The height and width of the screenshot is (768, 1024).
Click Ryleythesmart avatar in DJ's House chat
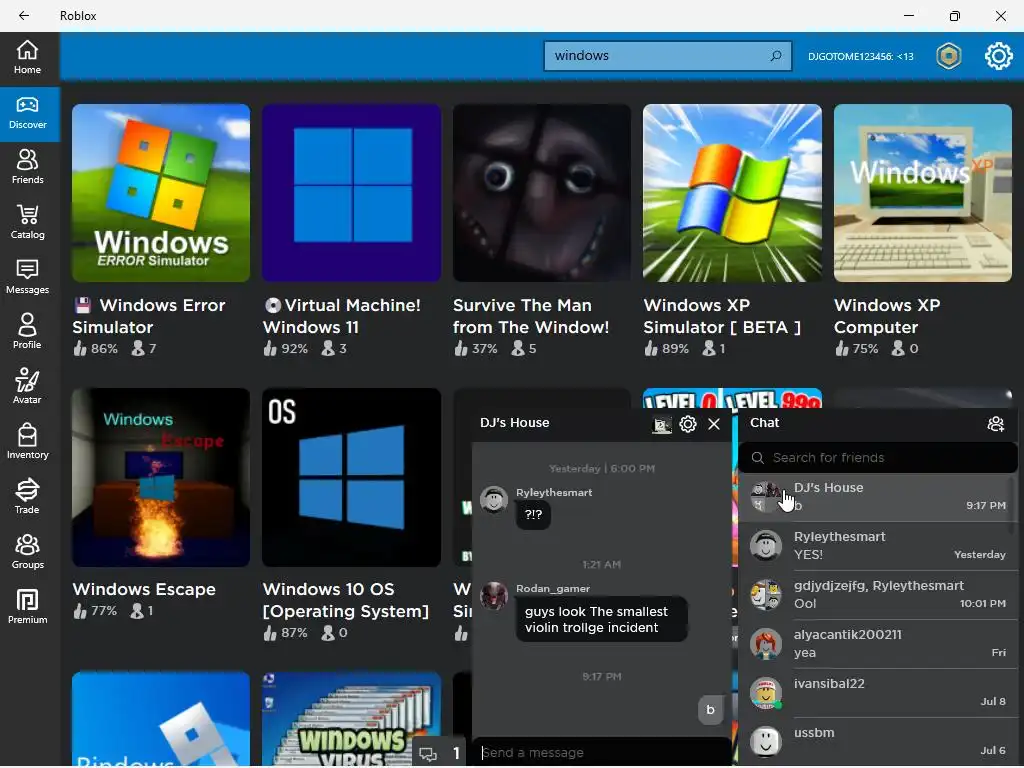point(494,500)
